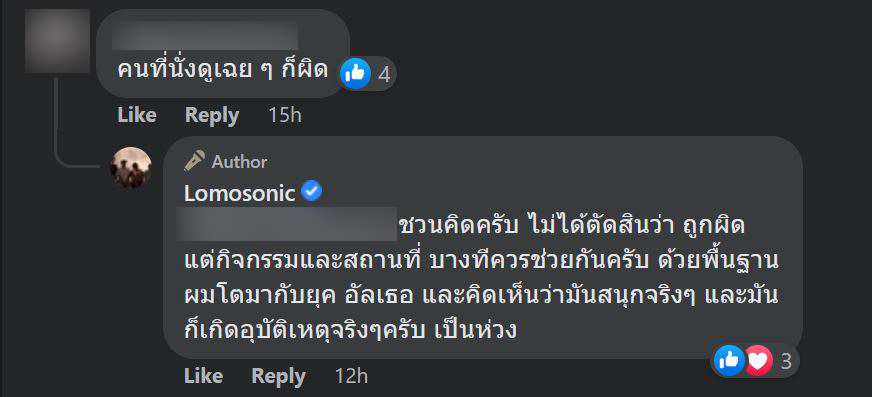This screenshot has height=397, width=872.
Task: Open Lomosonic profile picture
Action: 131,167
